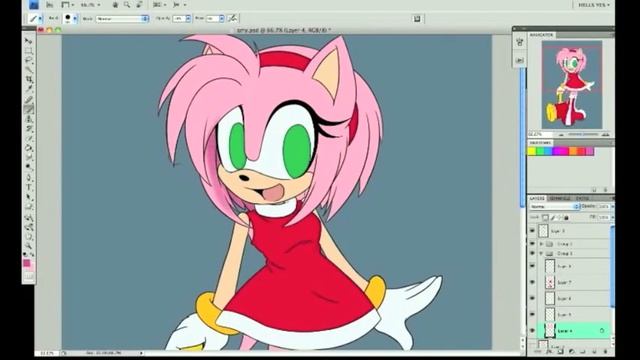
Task: Click the foreground color box in toolbox
Action: coord(27,263)
